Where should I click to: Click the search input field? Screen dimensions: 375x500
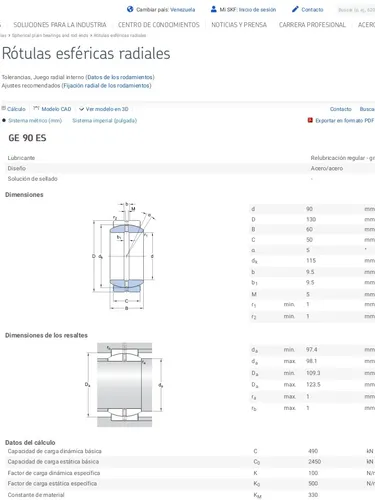coord(355,10)
